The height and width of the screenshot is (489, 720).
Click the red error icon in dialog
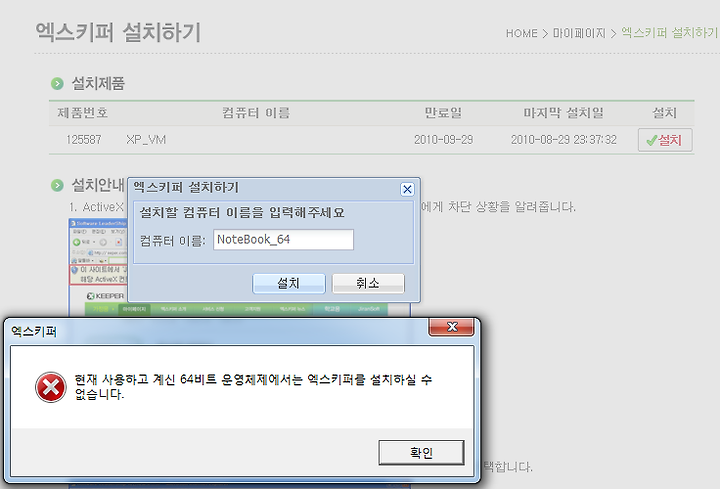point(51,387)
